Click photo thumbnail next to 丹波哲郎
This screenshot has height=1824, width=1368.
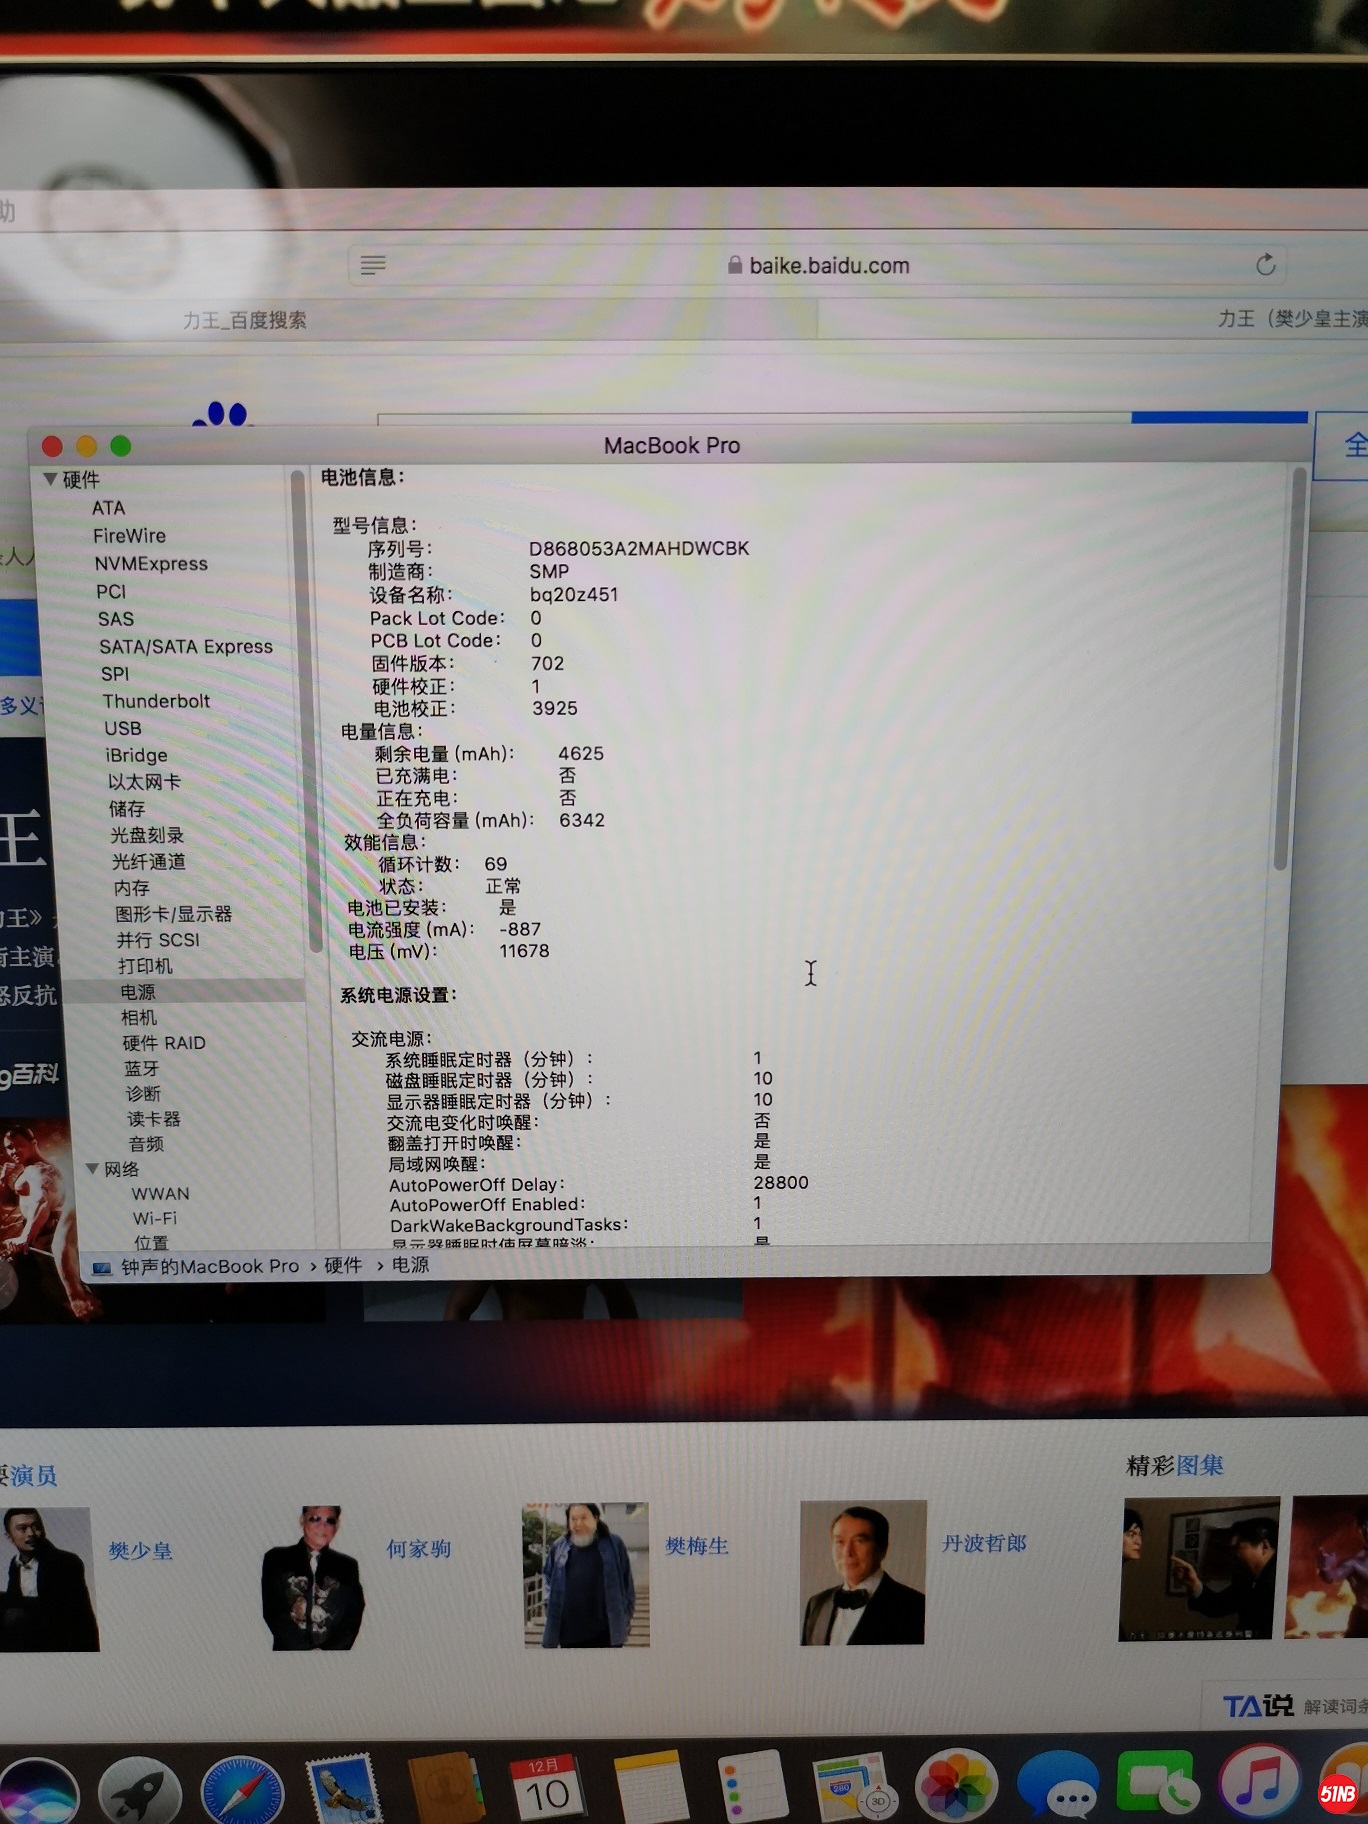pyautogui.click(x=863, y=1572)
